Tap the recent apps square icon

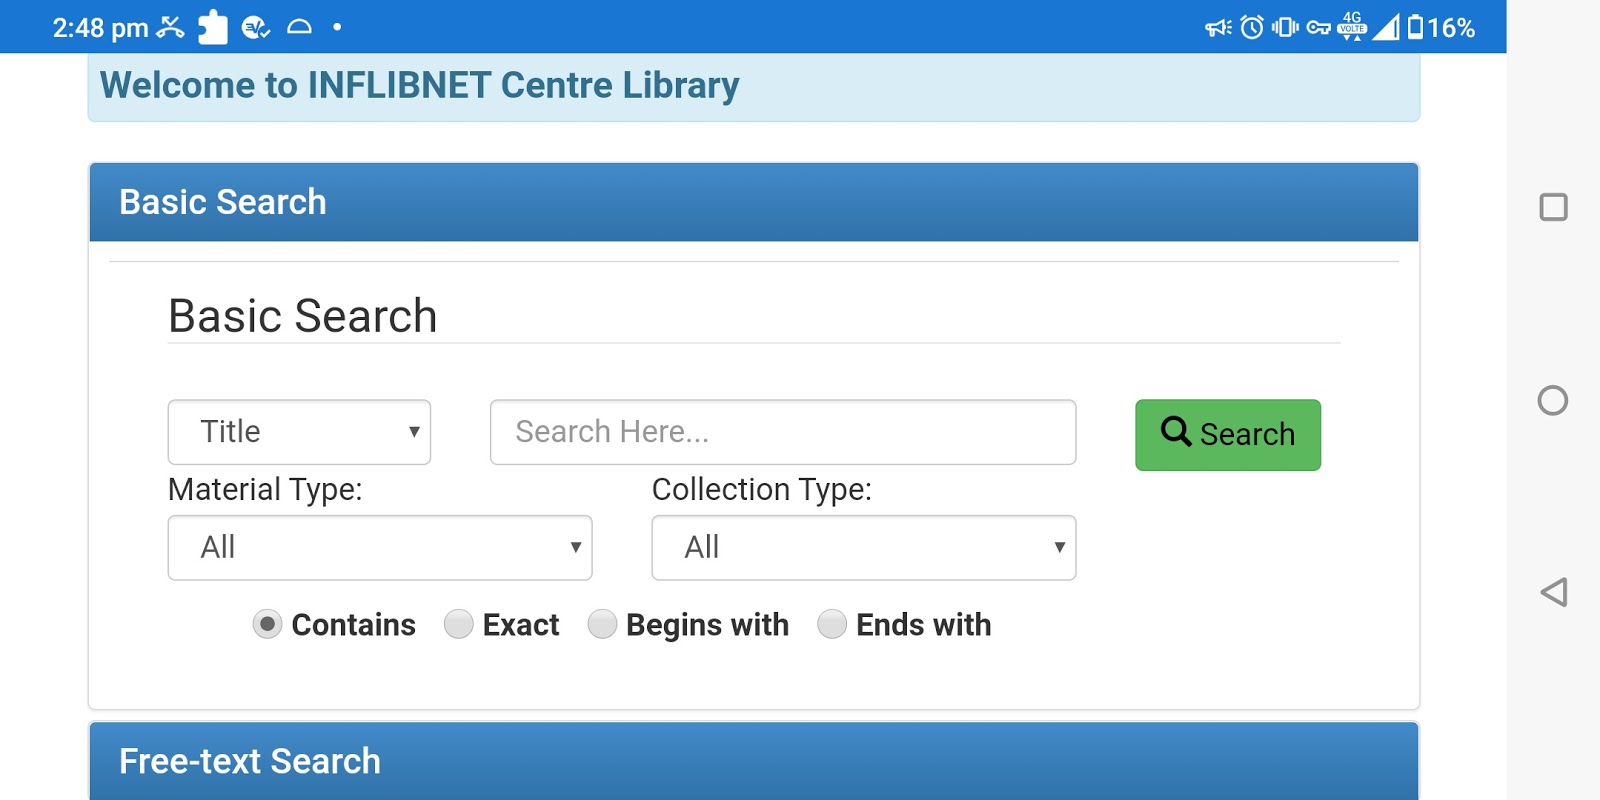click(x=1553, y=207)
